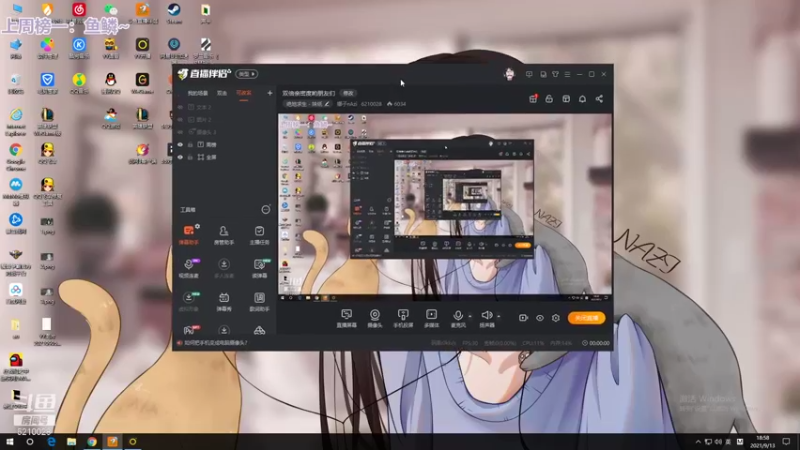800x450 pixels.
Task: Open Microsoft Edge from the taskbar
Action: [x=51, y=441]
